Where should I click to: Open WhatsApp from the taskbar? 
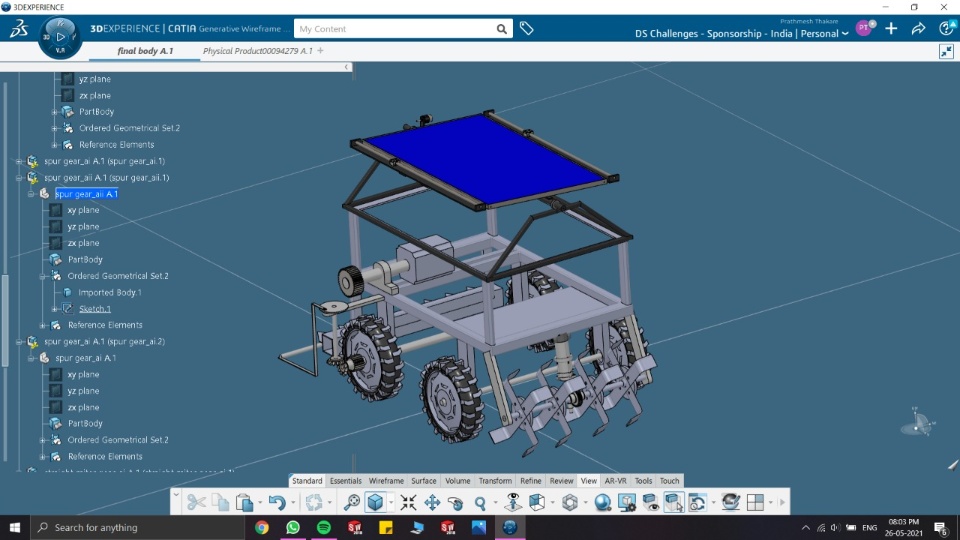[x=293, y=527]
